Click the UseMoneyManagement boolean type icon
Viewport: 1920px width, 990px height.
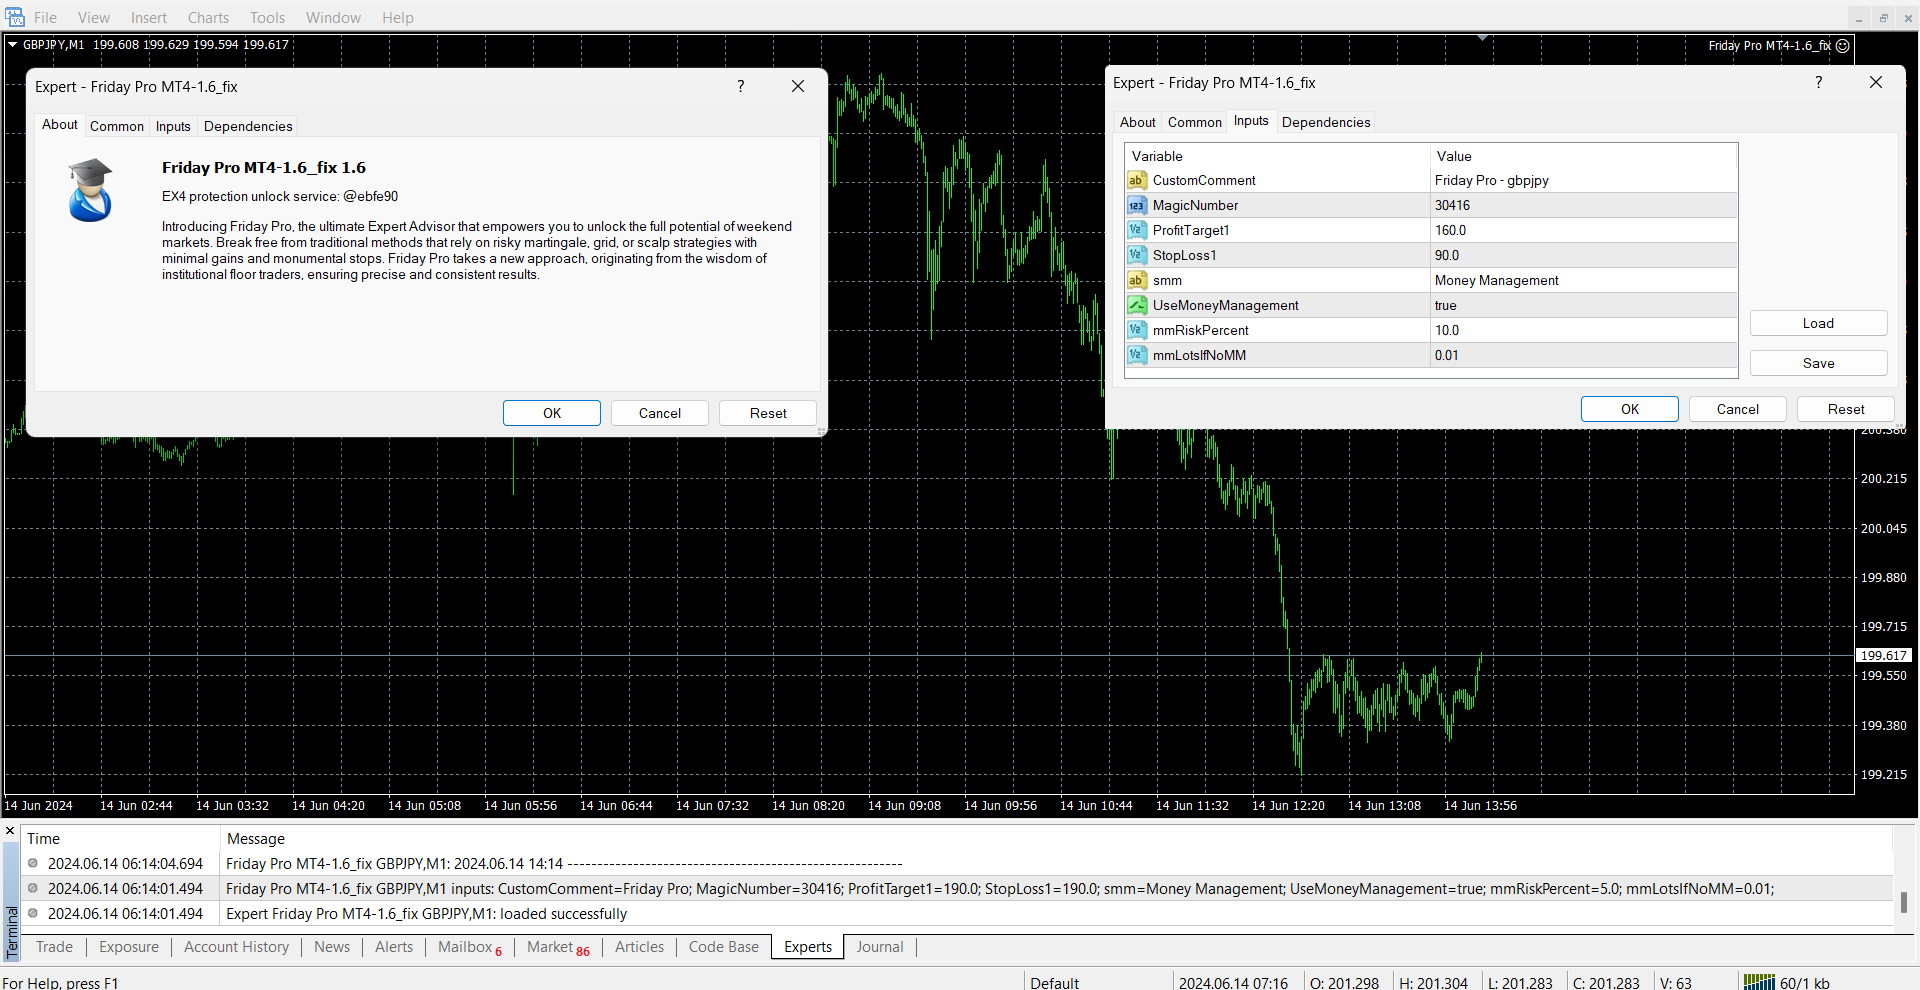[1137, 306]
